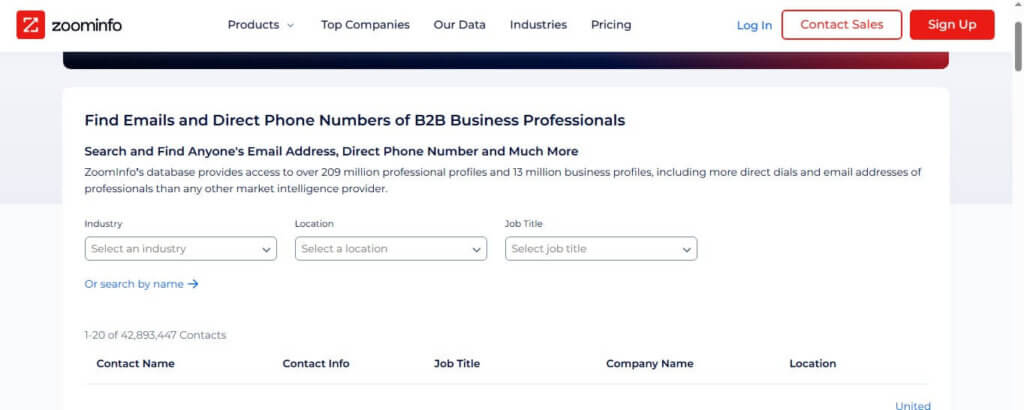The image size is (1024, 410).
Task: Open the Pricing page
Action: [x=611, y=25]
